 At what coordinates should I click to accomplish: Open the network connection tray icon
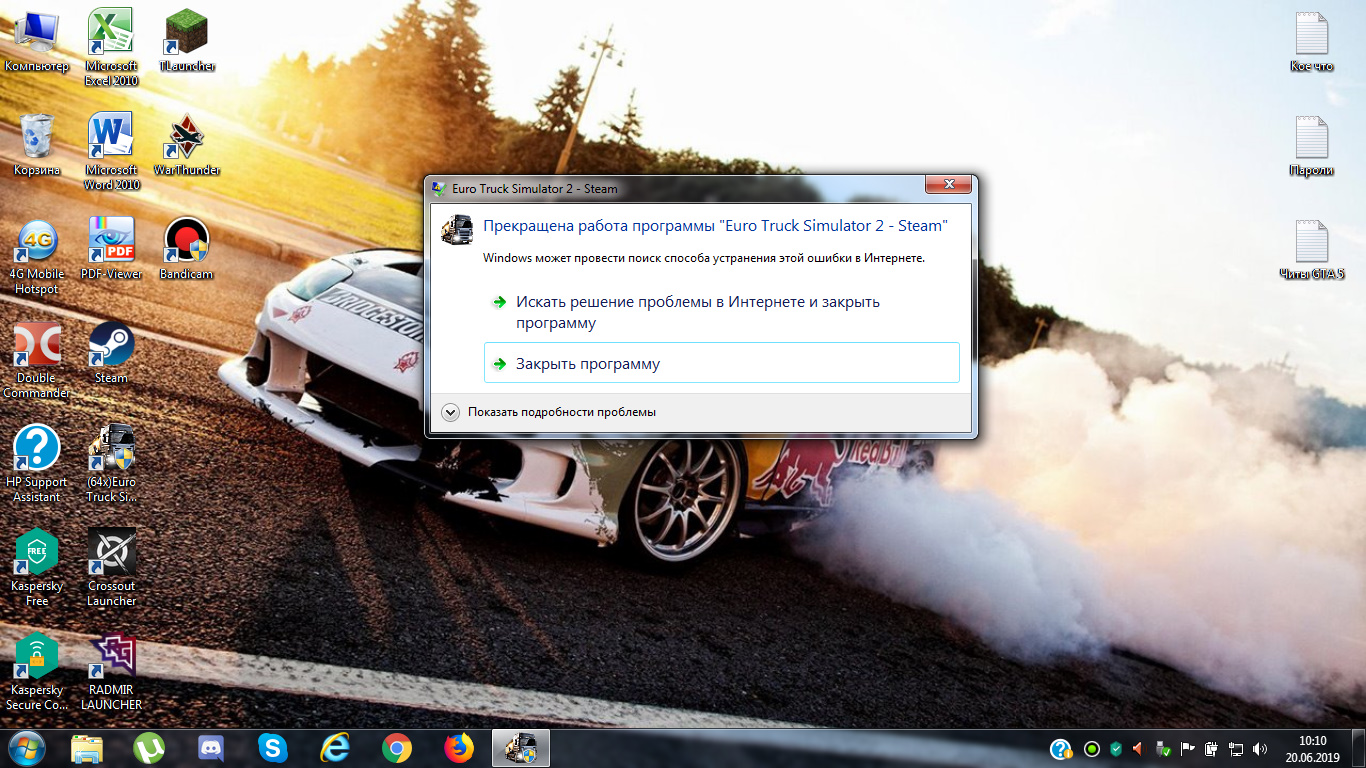1235,749
